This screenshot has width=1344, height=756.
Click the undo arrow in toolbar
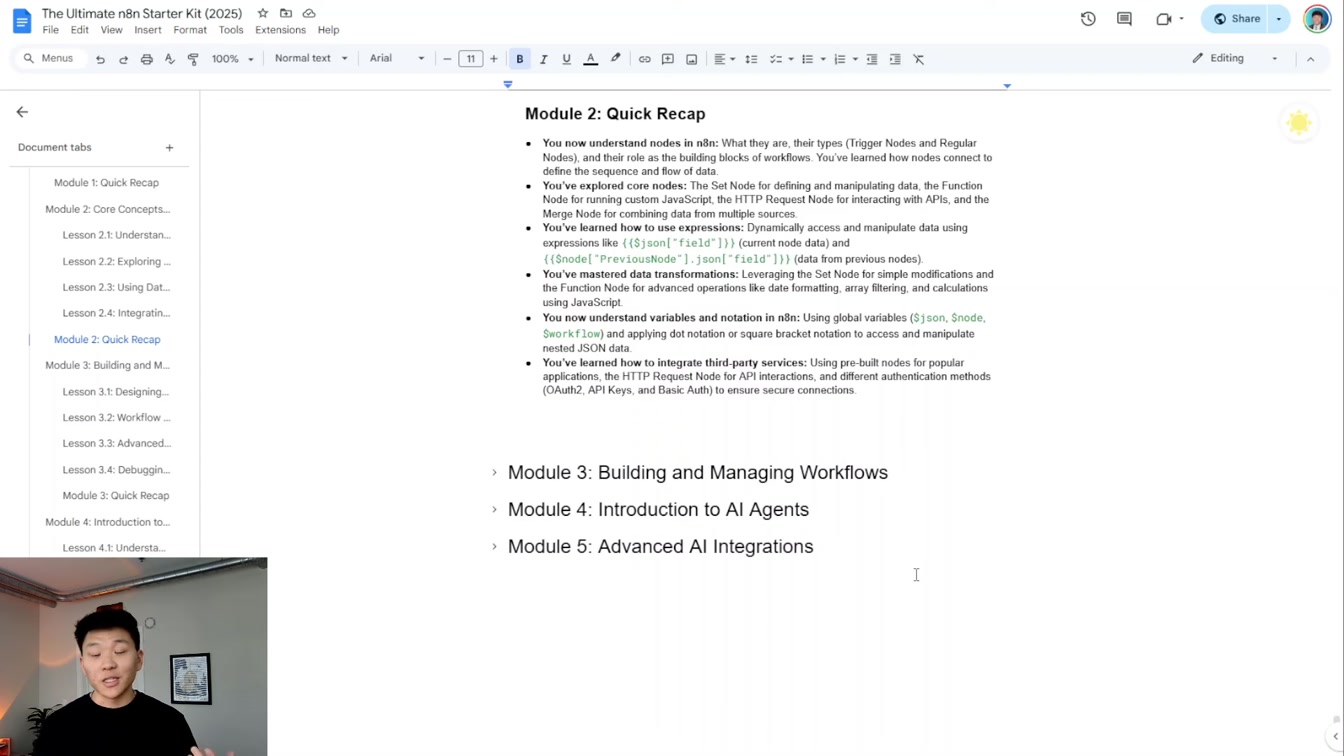[x=100, y=59]
